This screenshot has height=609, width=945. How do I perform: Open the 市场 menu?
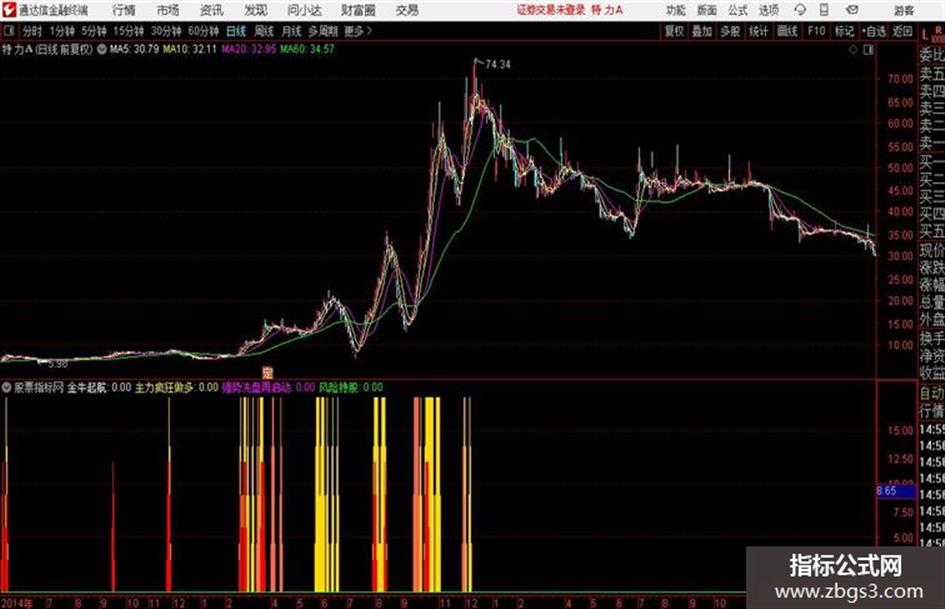[x=168, y=10]
